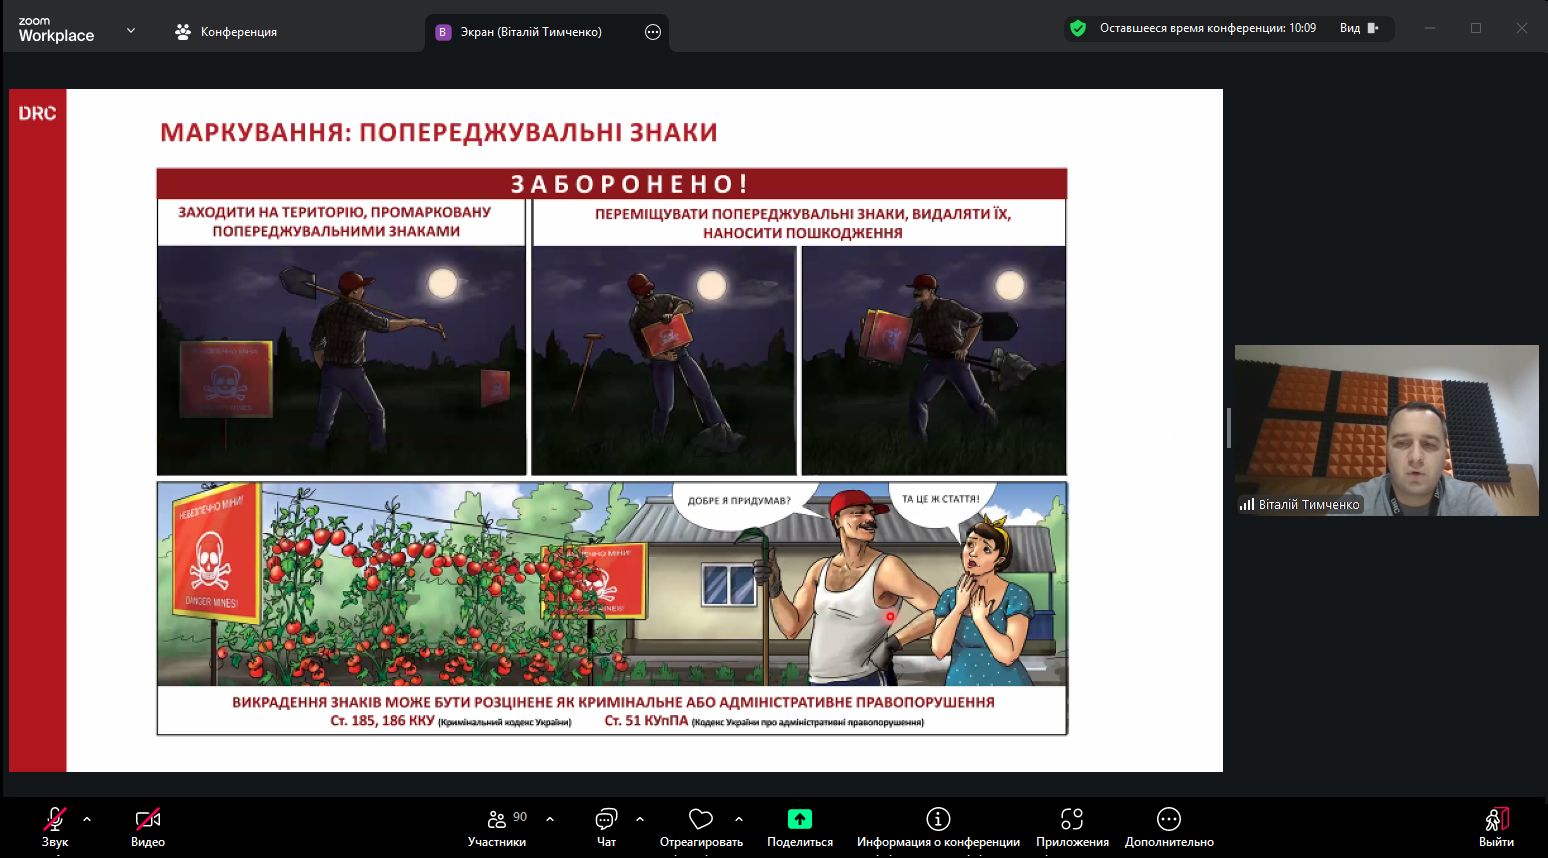Unmute microphone with Звук button
1548x858 pixels.
click(x=54, y=820)
